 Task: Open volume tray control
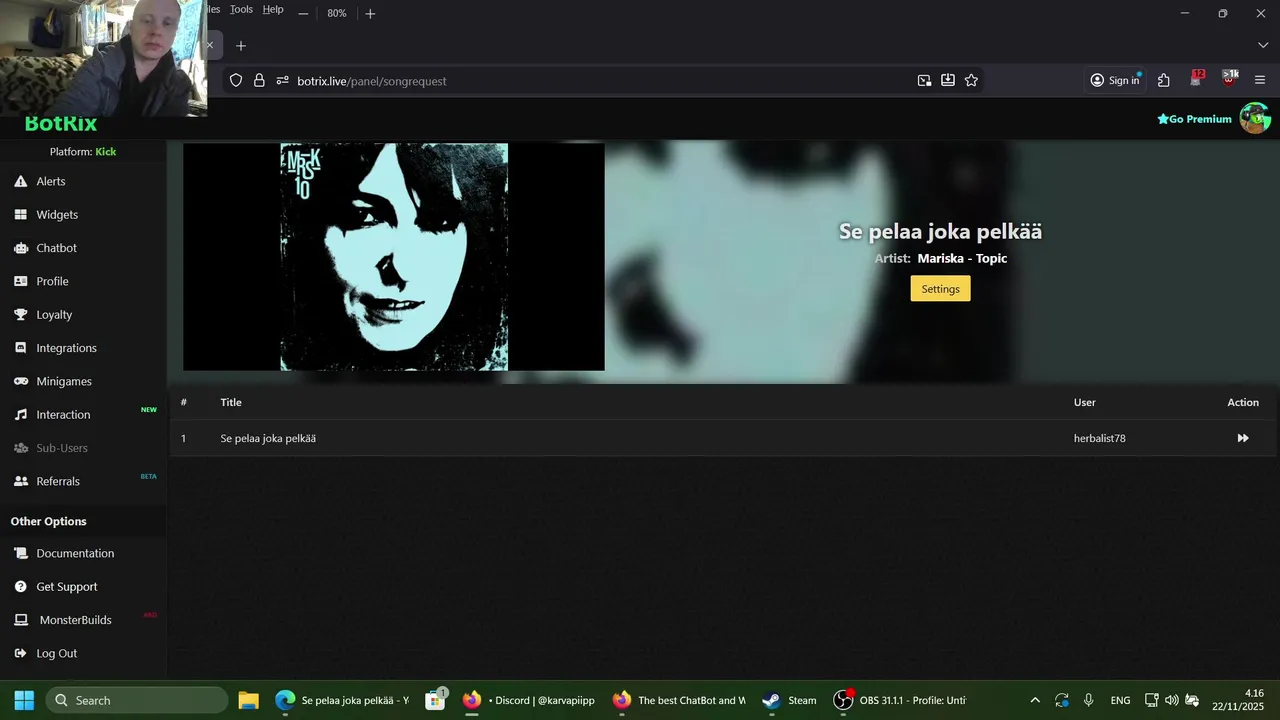tap(1172, 700)
